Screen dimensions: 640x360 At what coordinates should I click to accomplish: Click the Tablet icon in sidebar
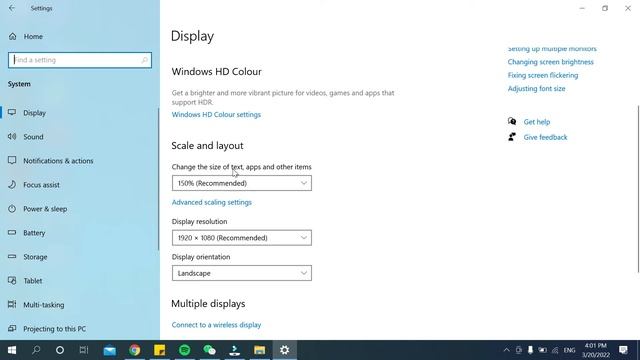coord(12,281)
